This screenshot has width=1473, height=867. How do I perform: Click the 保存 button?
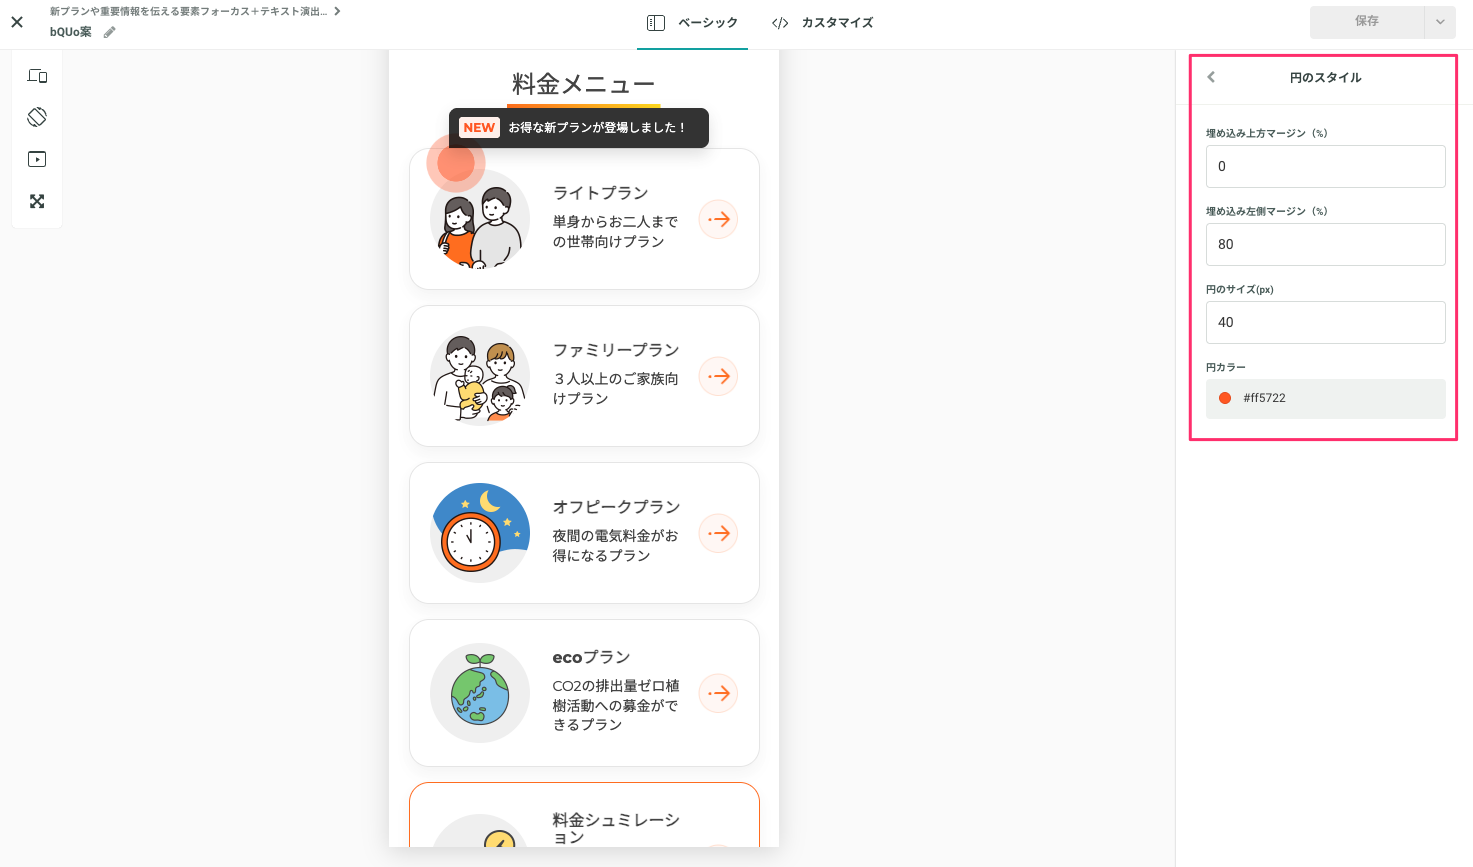1367,21
